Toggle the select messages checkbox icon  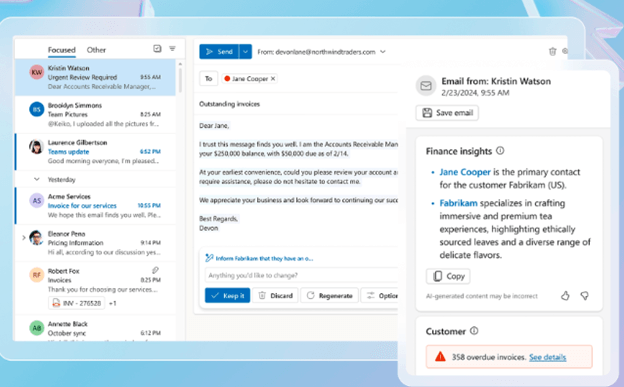tap(157, 49)
